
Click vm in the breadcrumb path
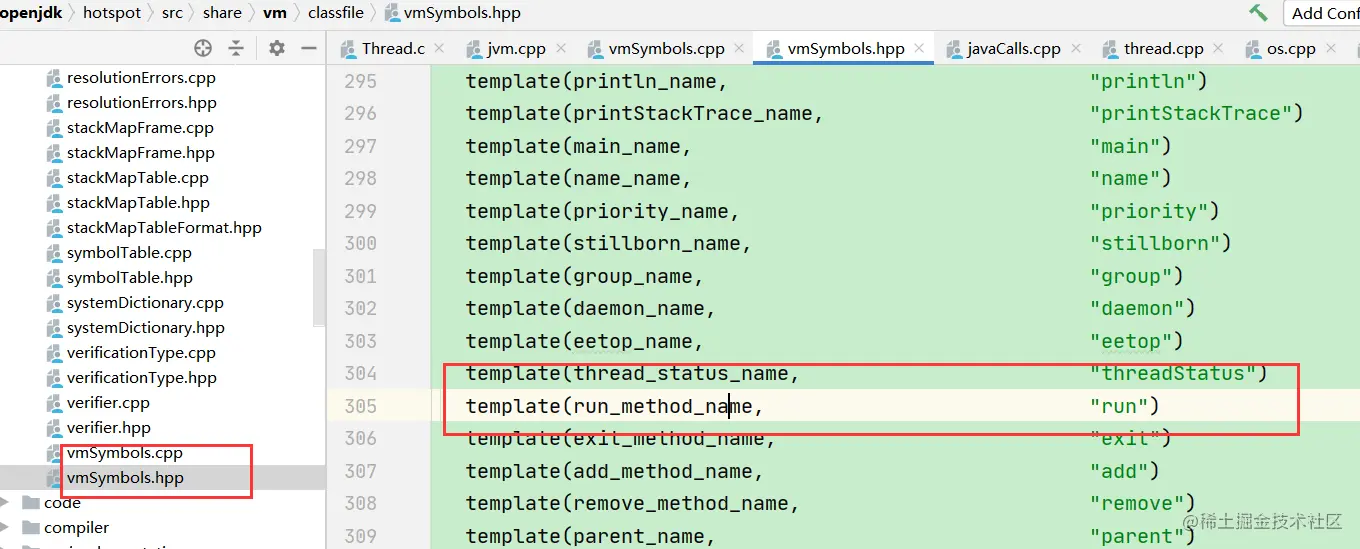(x=274, y=13)
